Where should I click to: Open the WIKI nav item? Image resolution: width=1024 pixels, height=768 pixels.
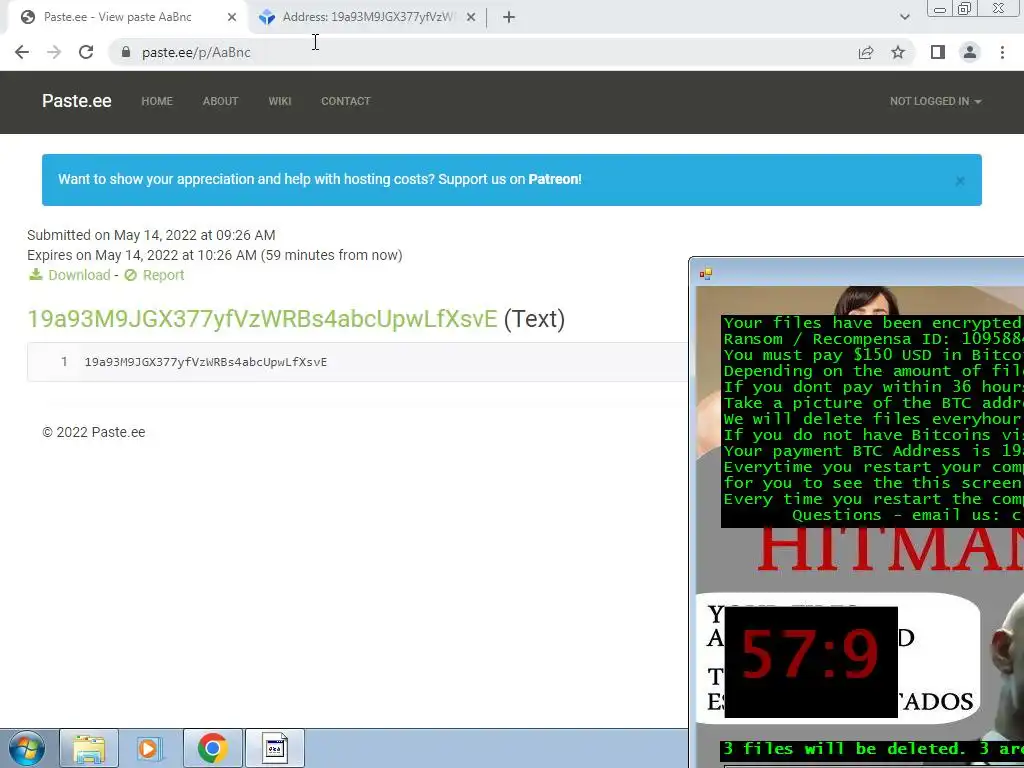[x=280, y=101]
